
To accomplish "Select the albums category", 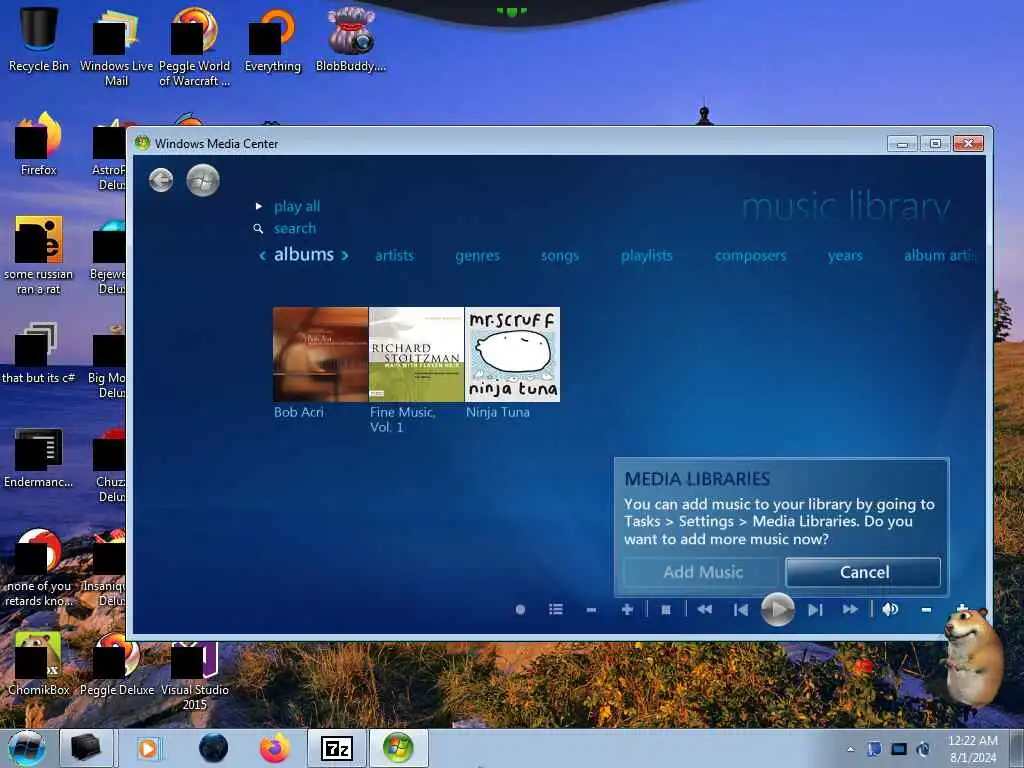I will (x=304, y=254).
